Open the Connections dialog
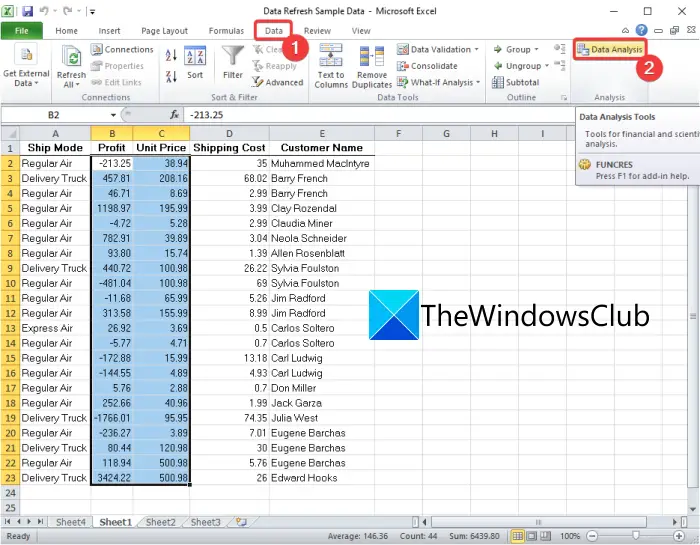The image size is (700, 545). 122,49
